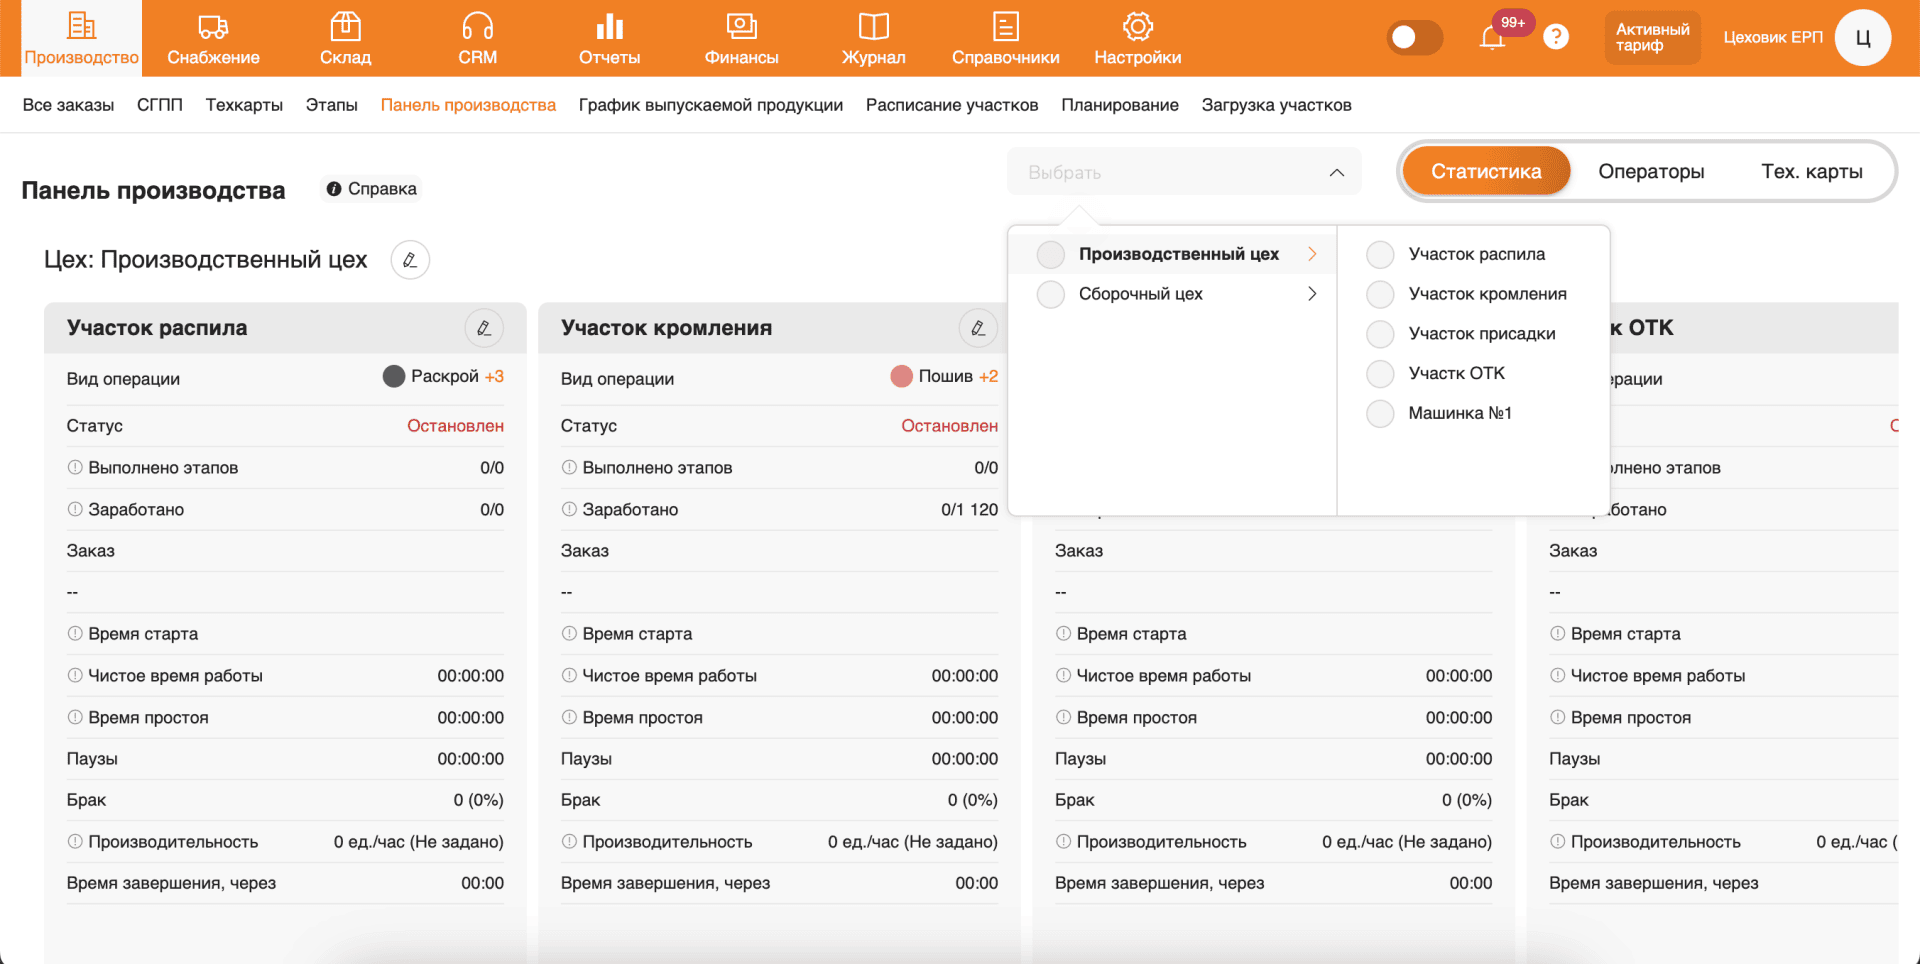
Task: Click the Справка help button
Action: (x=372, y=189)
